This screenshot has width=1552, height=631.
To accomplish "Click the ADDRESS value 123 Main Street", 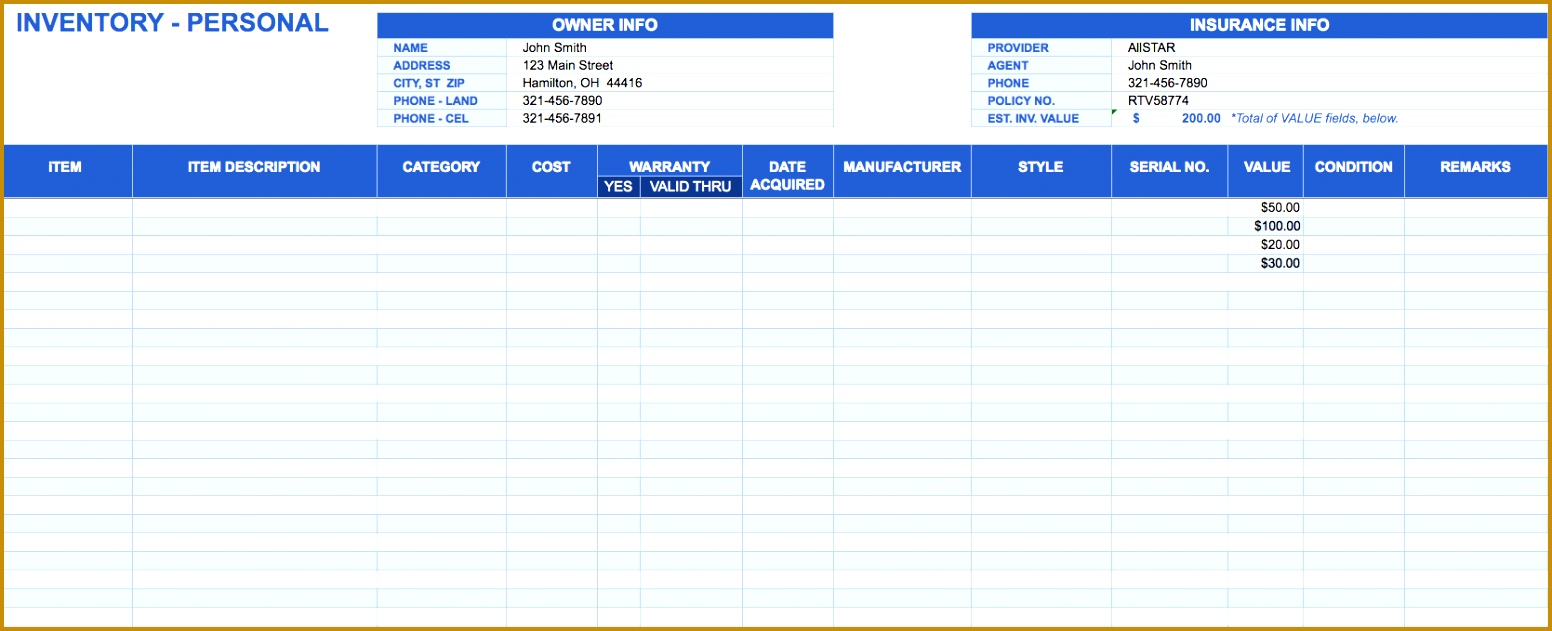I will tap(565, 65).
